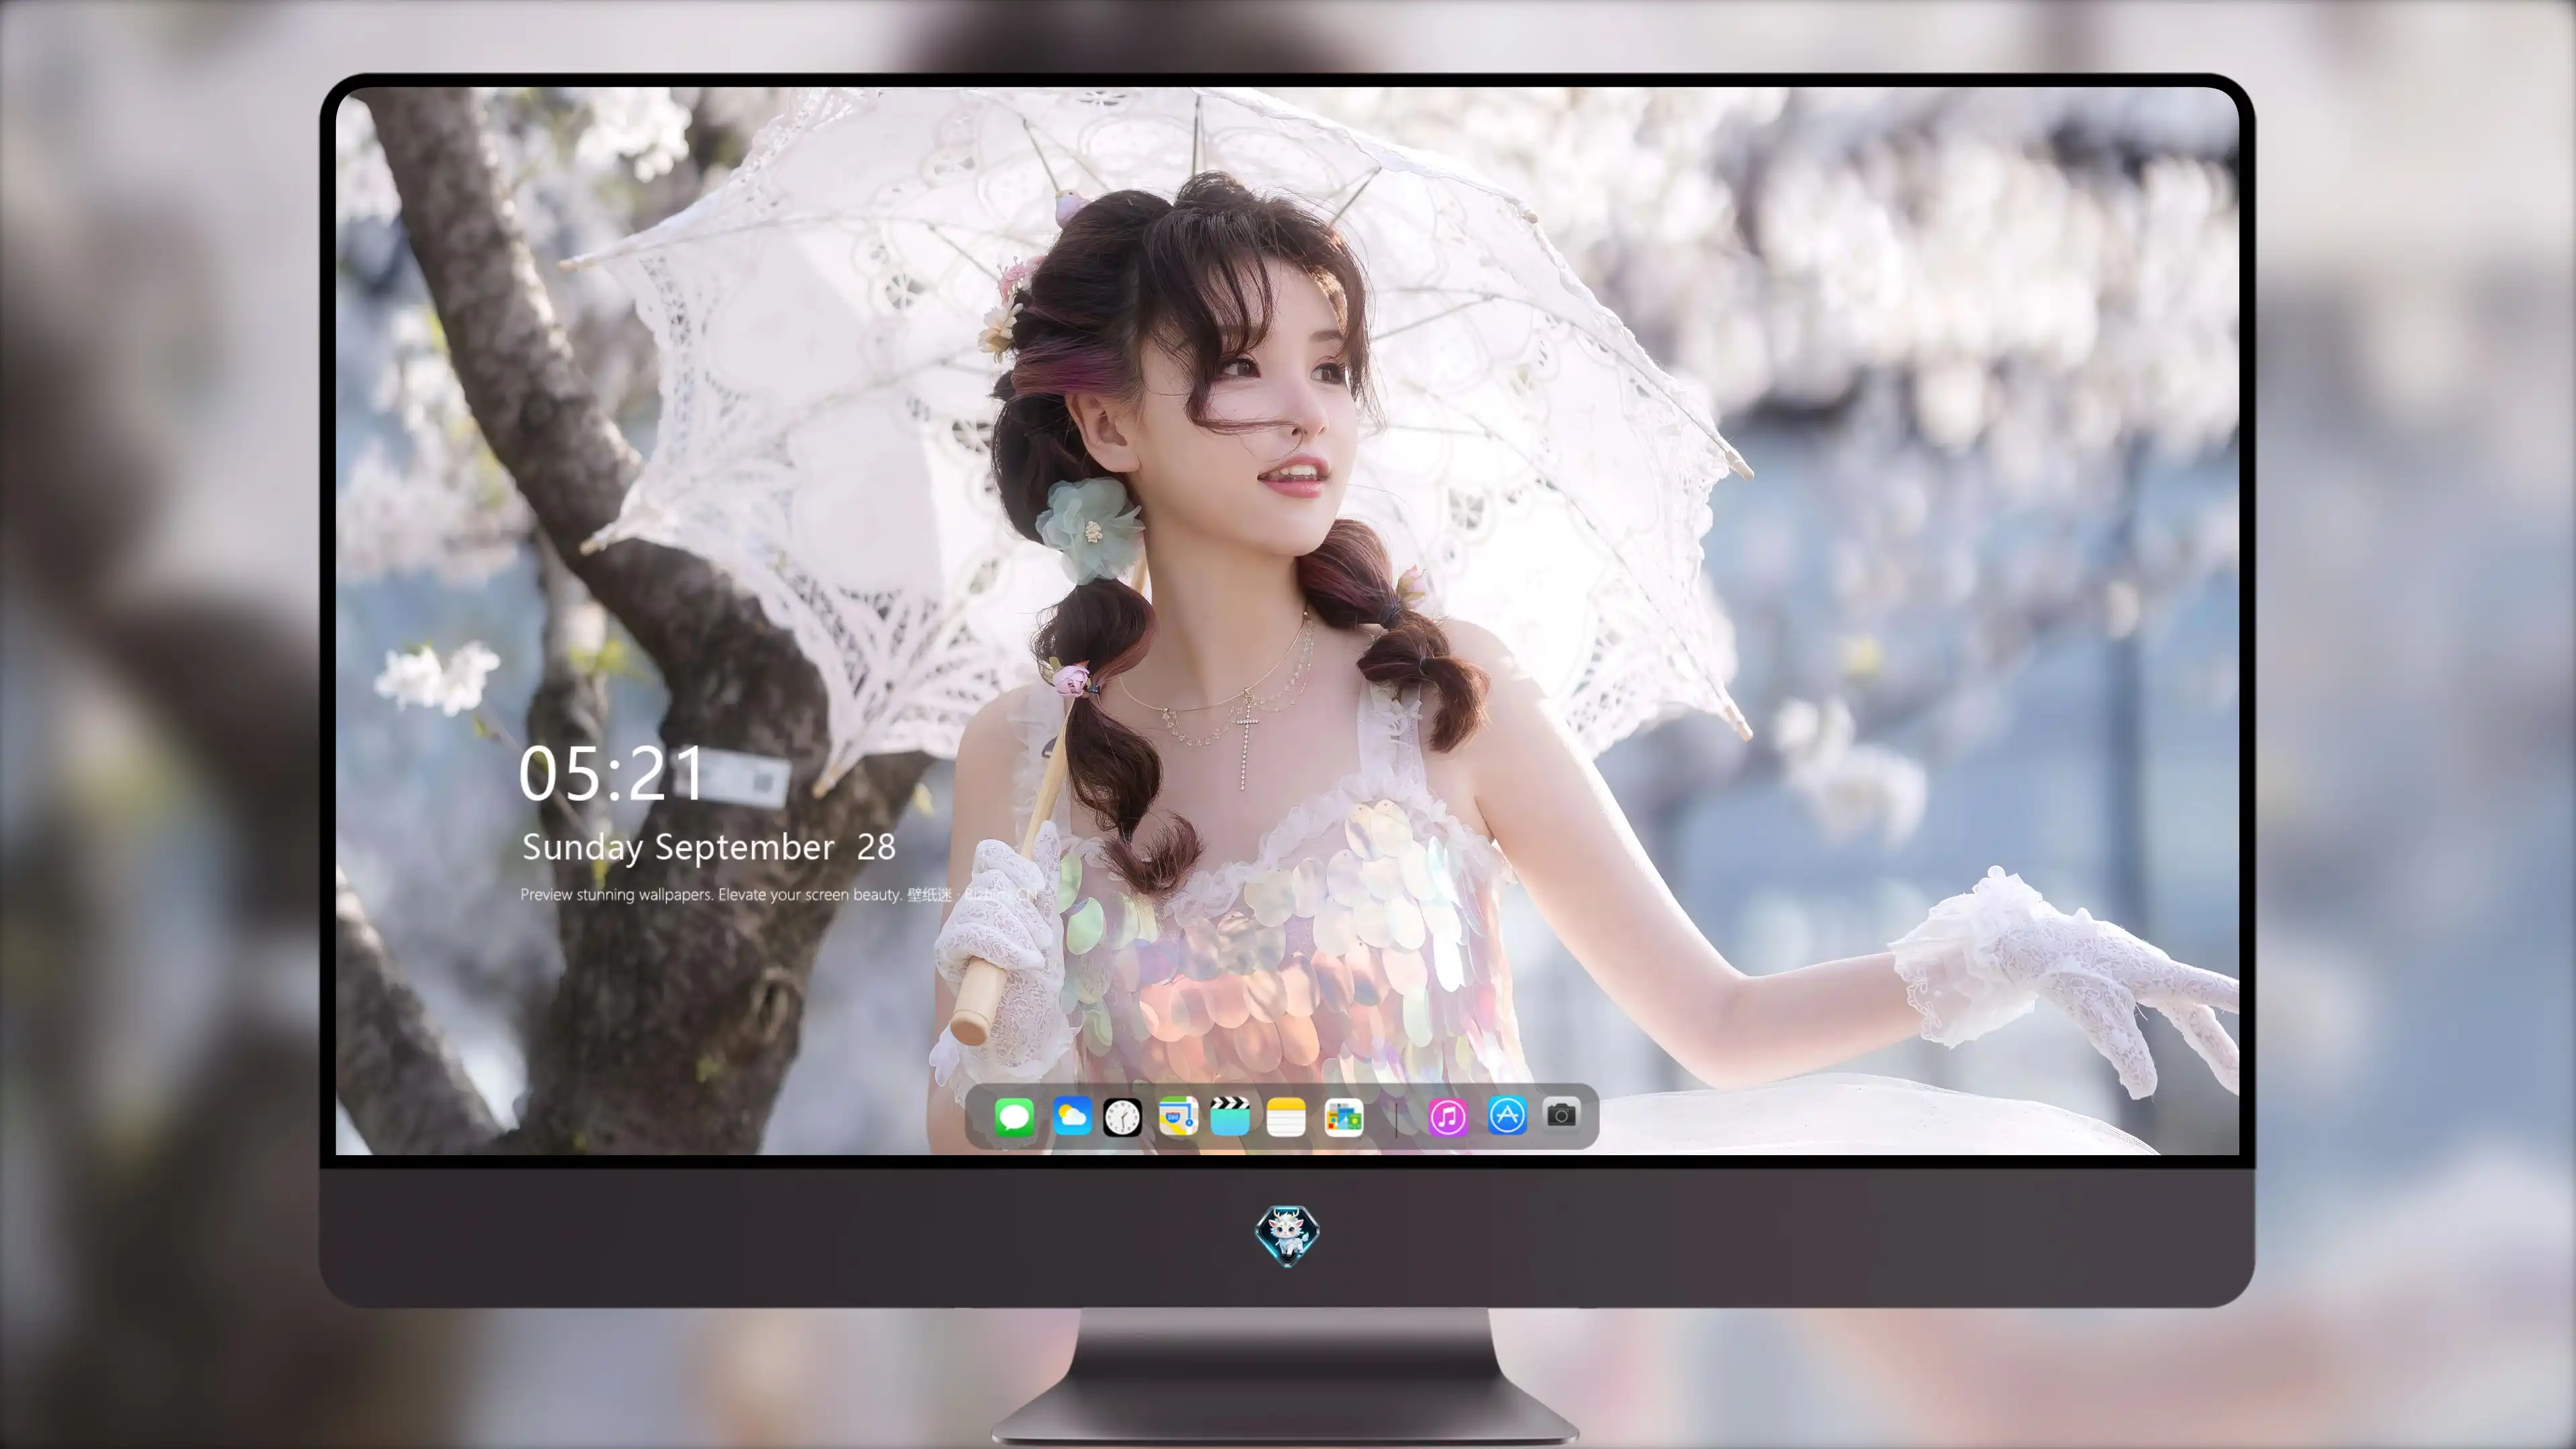Click the 05:21 clock widget
Screen dimensions: 2576x1449
[611, 773]
